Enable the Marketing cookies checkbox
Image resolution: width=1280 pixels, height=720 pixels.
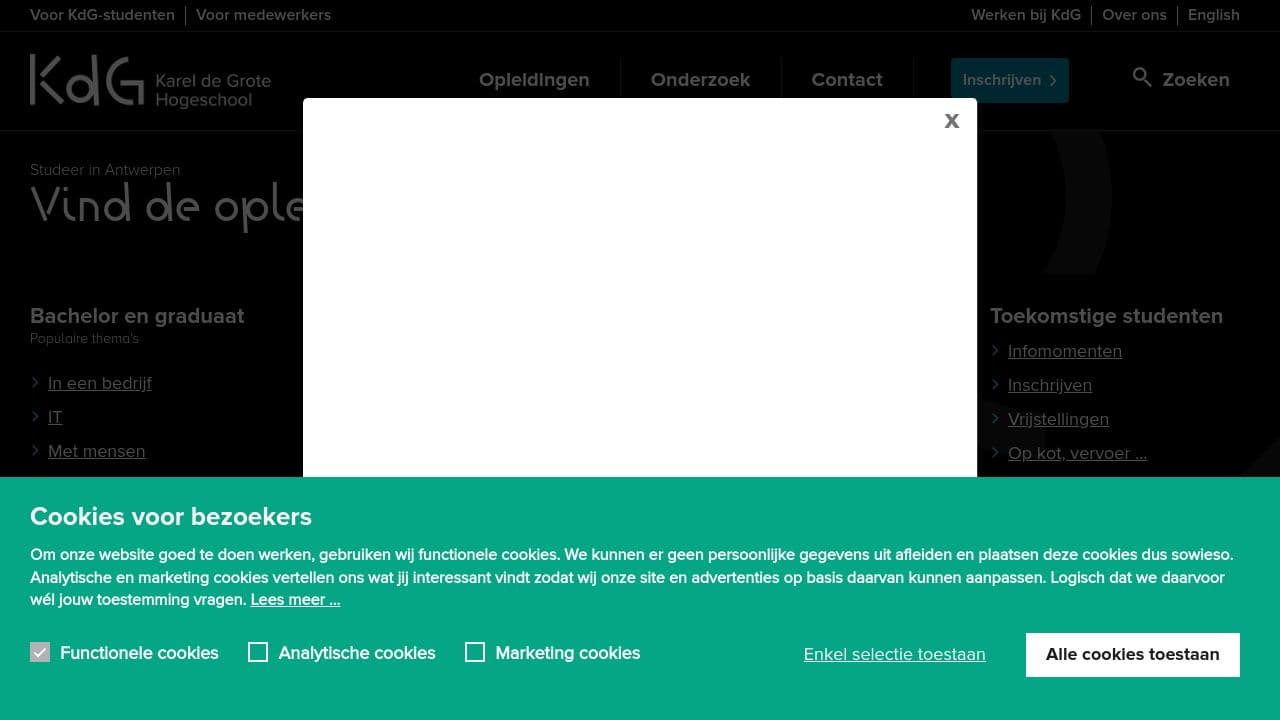475,652
